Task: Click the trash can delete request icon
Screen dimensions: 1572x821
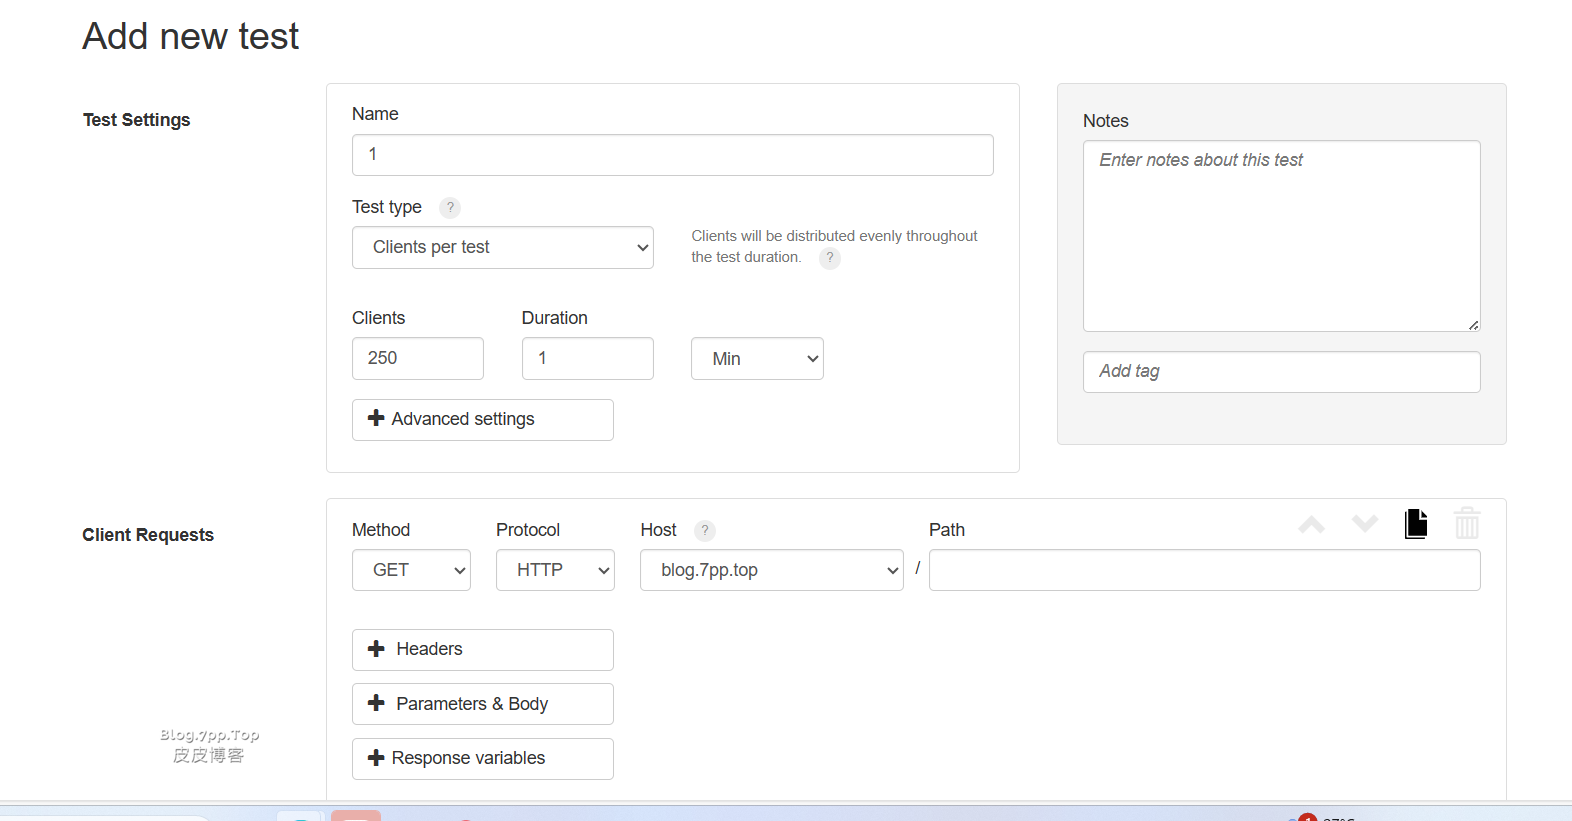Action: pos(1466,524)
